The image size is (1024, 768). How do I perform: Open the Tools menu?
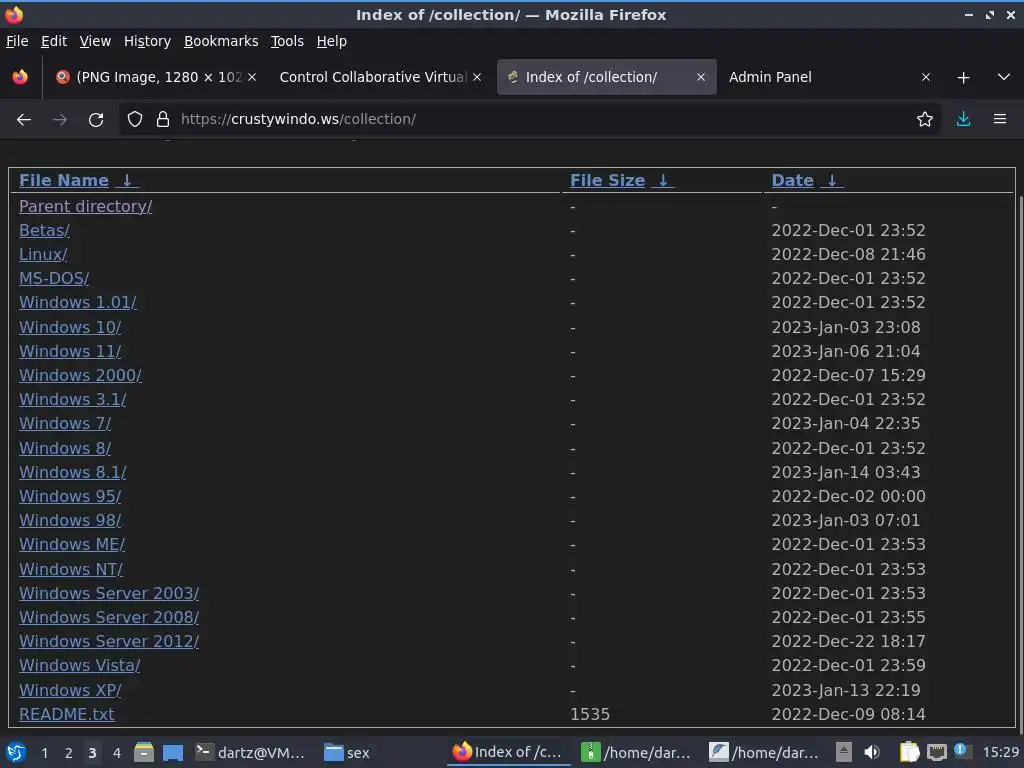point(287,41)
